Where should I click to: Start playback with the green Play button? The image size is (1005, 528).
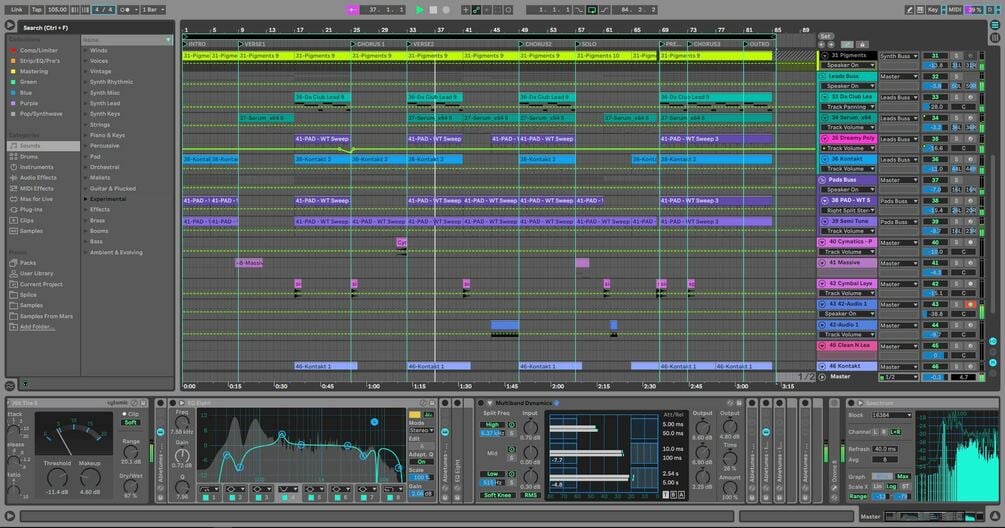click(420, 10)
